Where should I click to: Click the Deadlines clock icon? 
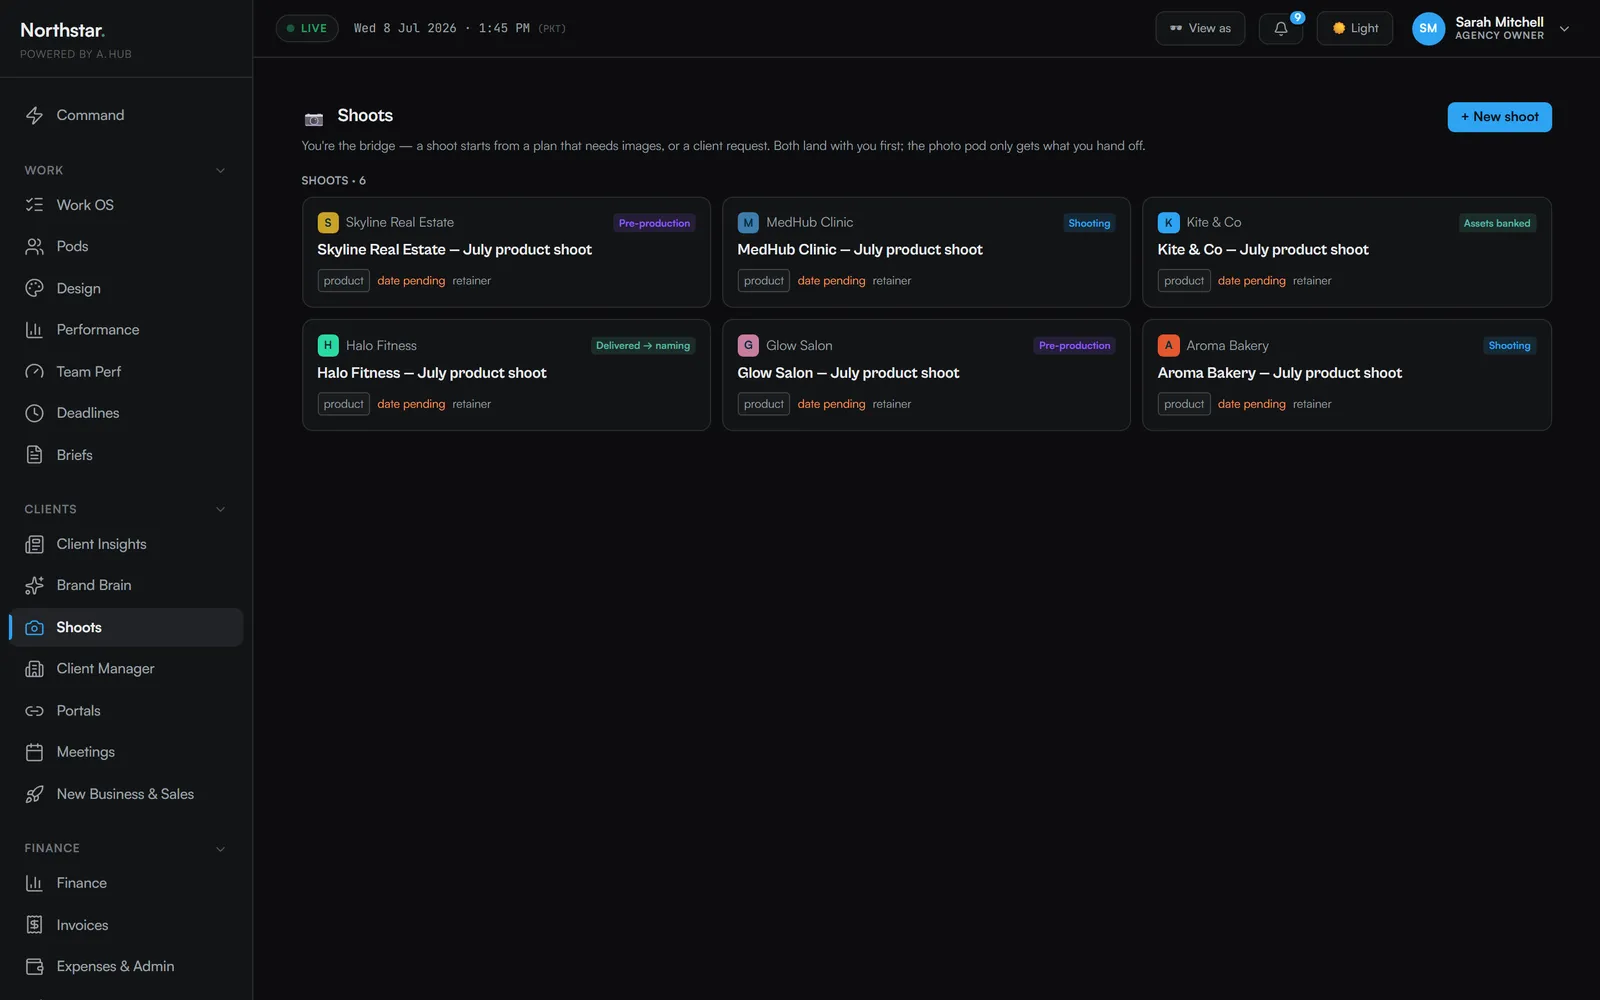(34, 413)
